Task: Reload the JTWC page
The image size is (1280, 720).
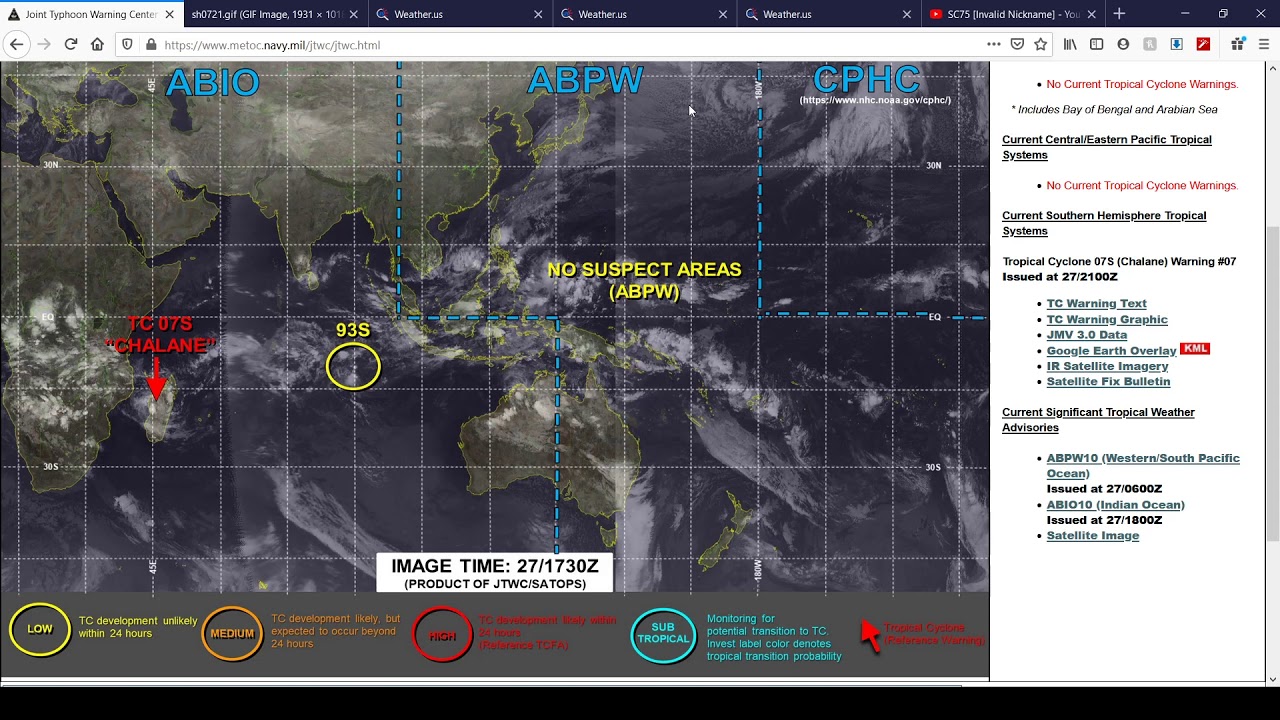Action: tap(70, 44)
